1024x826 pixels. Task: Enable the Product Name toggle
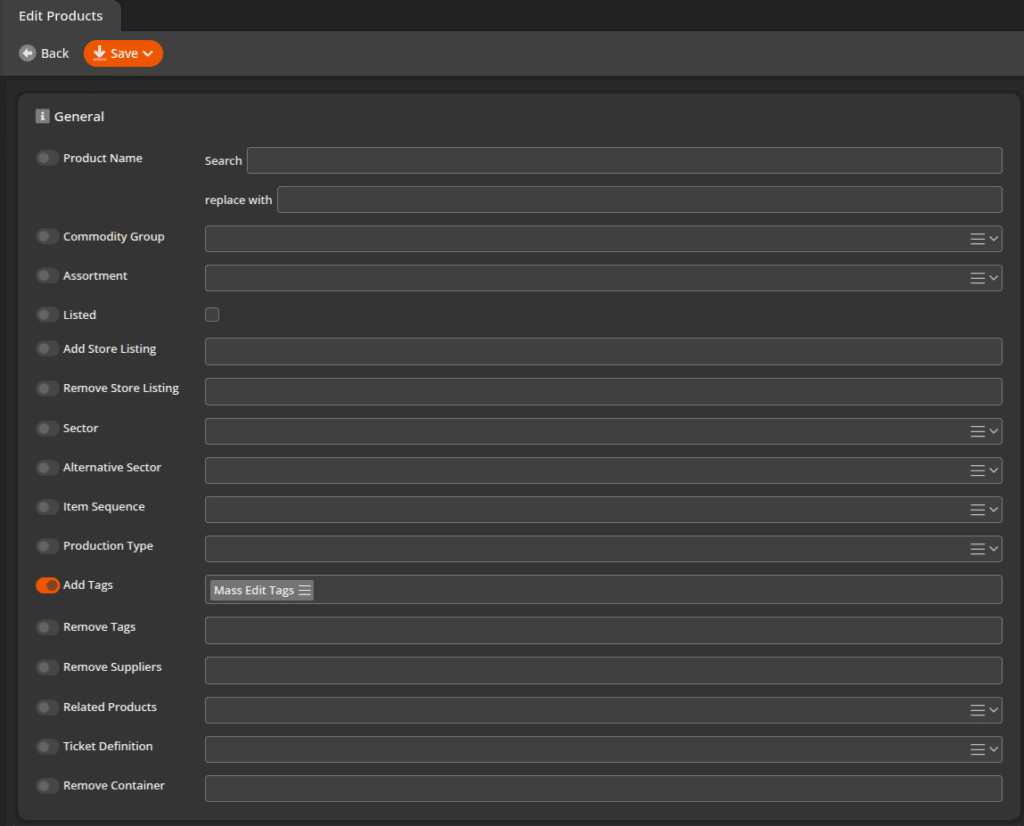pyautogui.click(x=47, y=158)
